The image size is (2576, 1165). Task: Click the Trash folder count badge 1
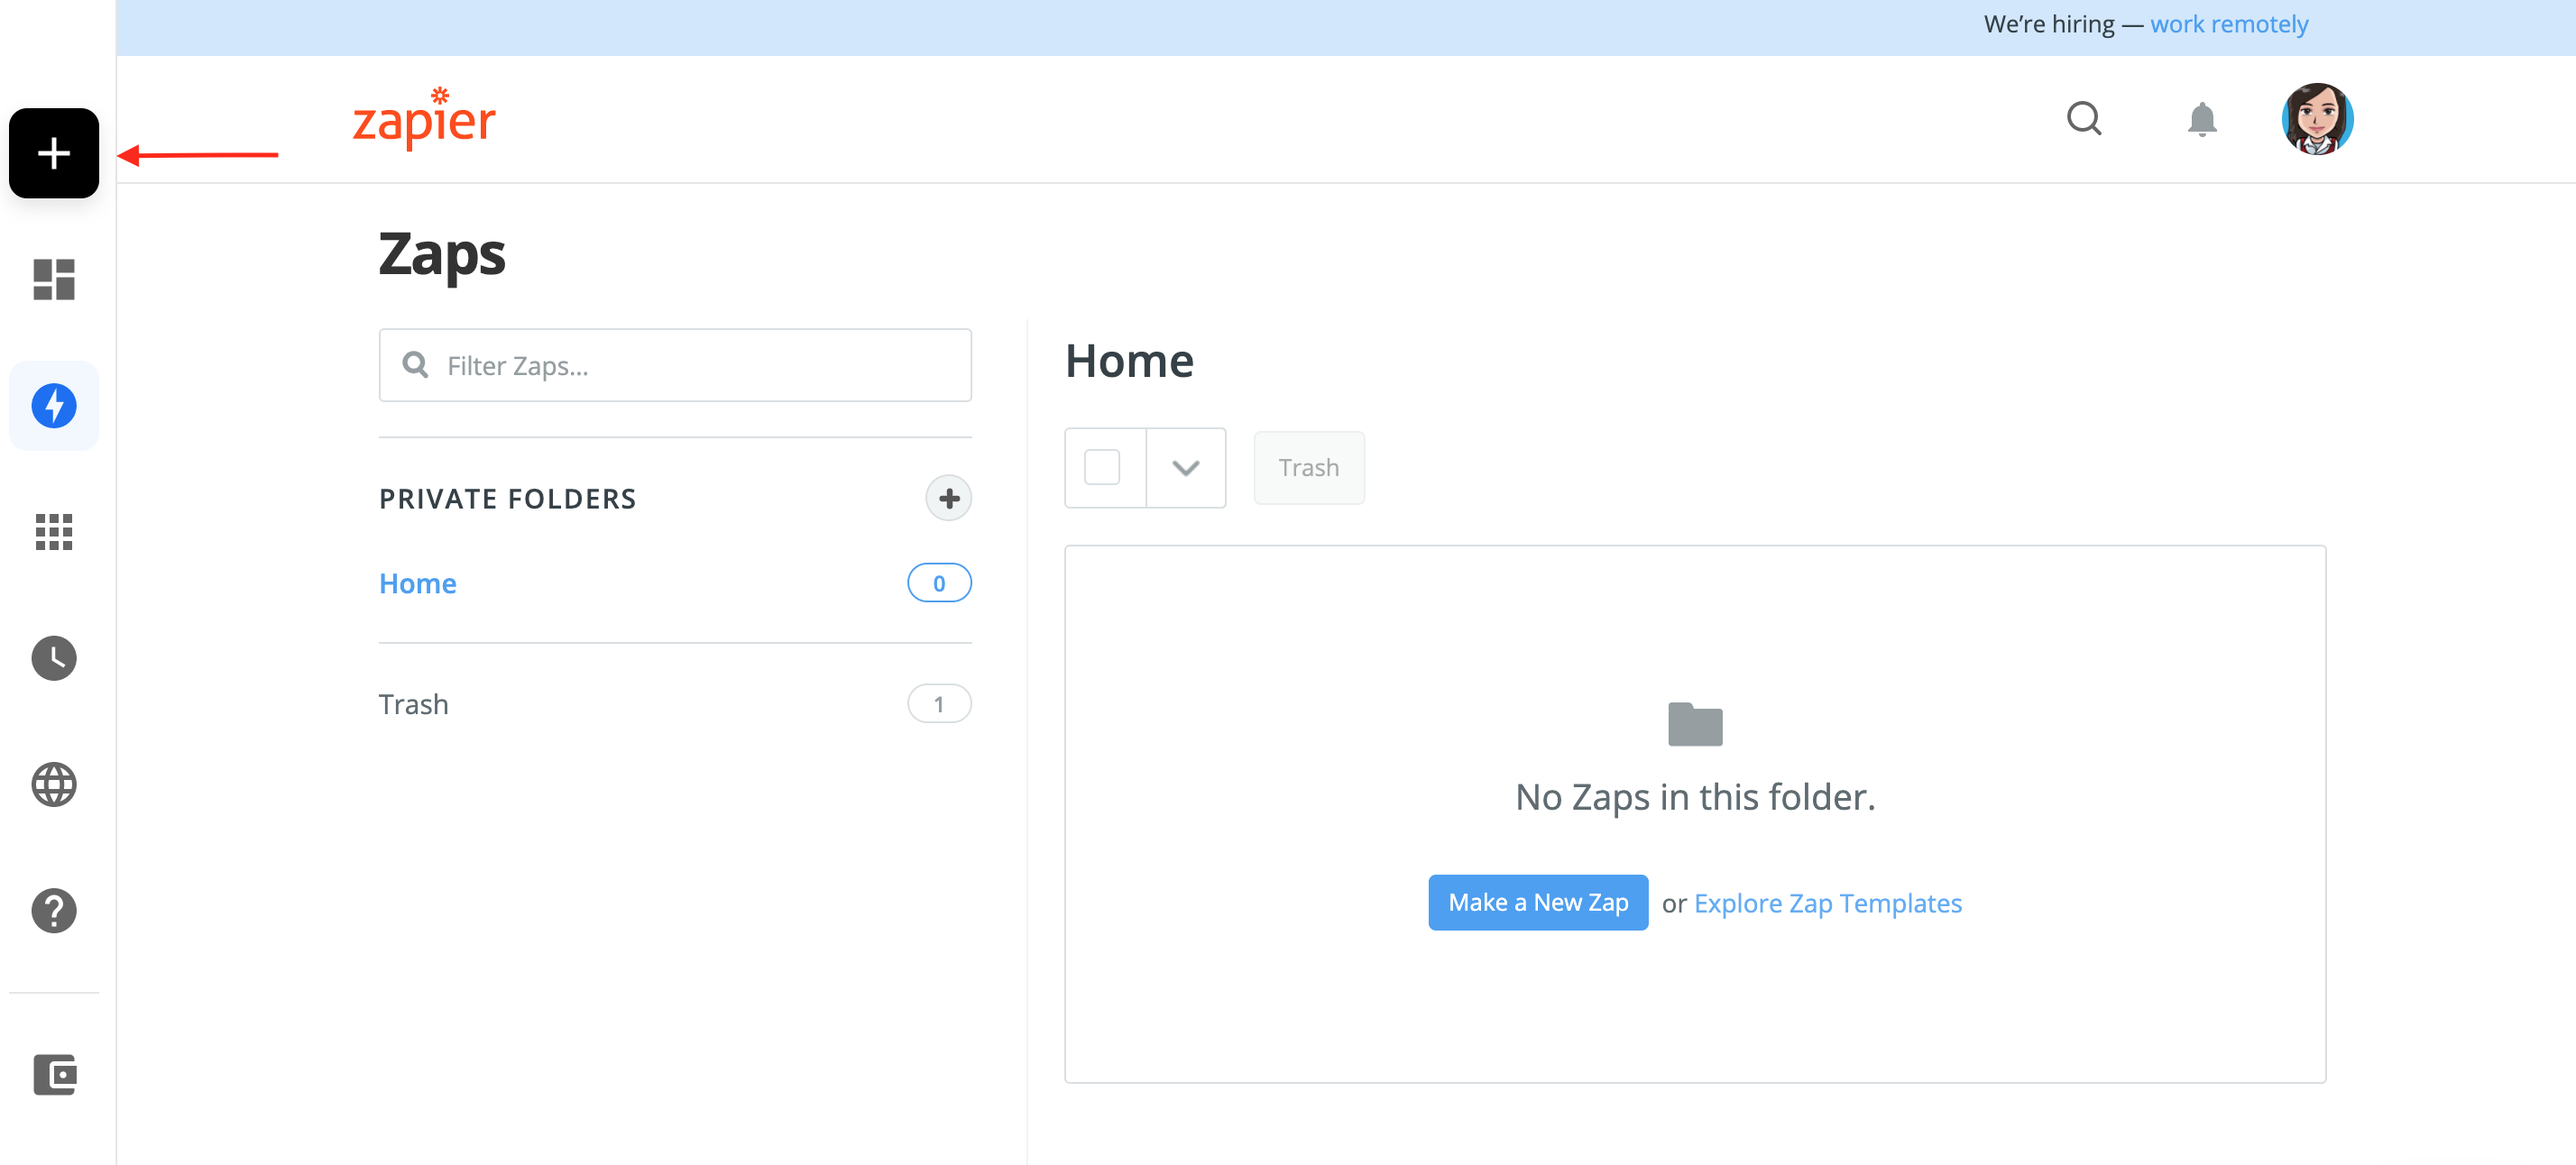click(x=939, y=704)
